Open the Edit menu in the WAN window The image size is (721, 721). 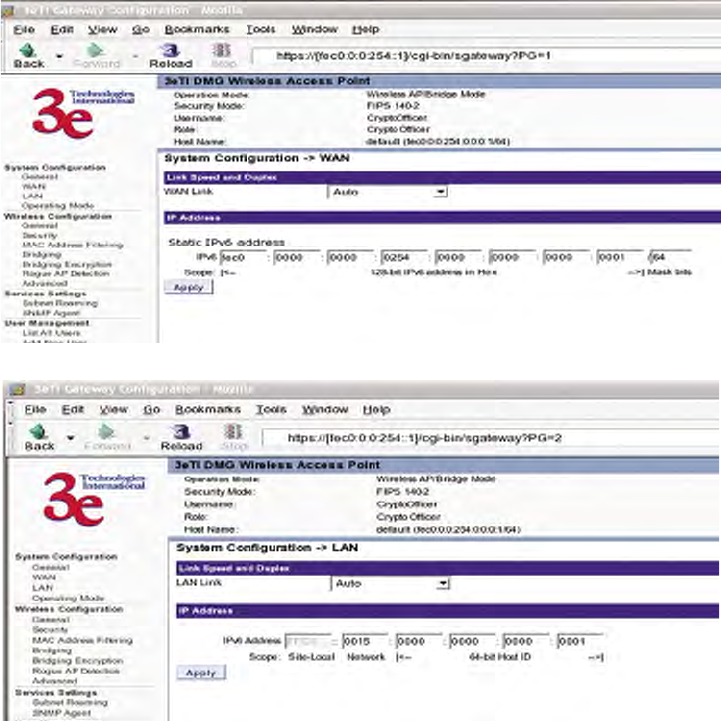[x=62, y=29]
